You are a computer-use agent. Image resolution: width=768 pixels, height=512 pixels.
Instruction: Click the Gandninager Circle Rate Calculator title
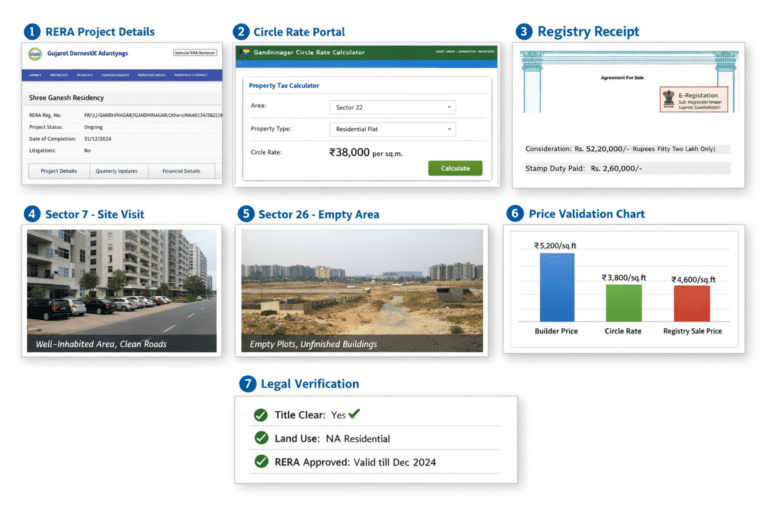[309, 52]
